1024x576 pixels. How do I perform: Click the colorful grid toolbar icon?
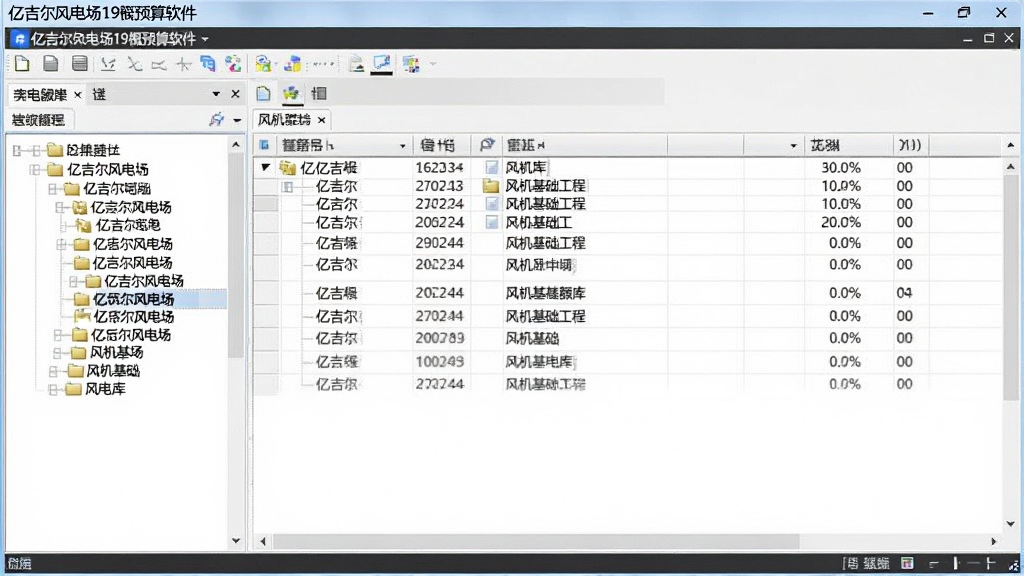click(411, 63)
